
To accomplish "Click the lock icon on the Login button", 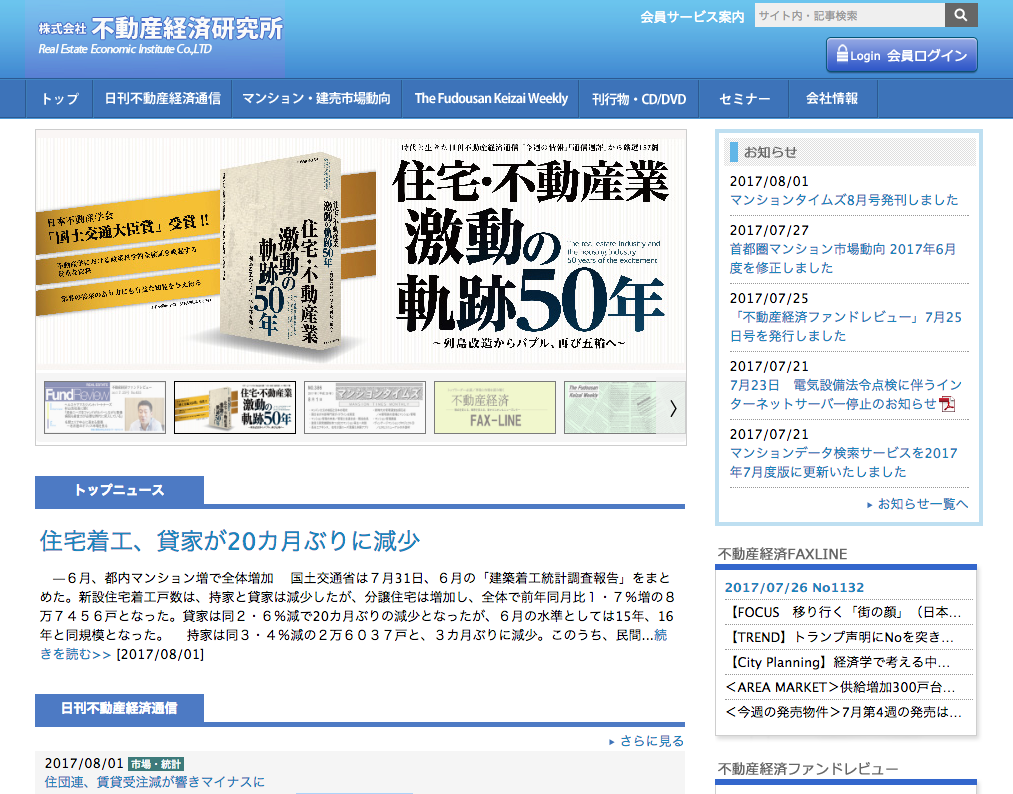I will point(843,55).
